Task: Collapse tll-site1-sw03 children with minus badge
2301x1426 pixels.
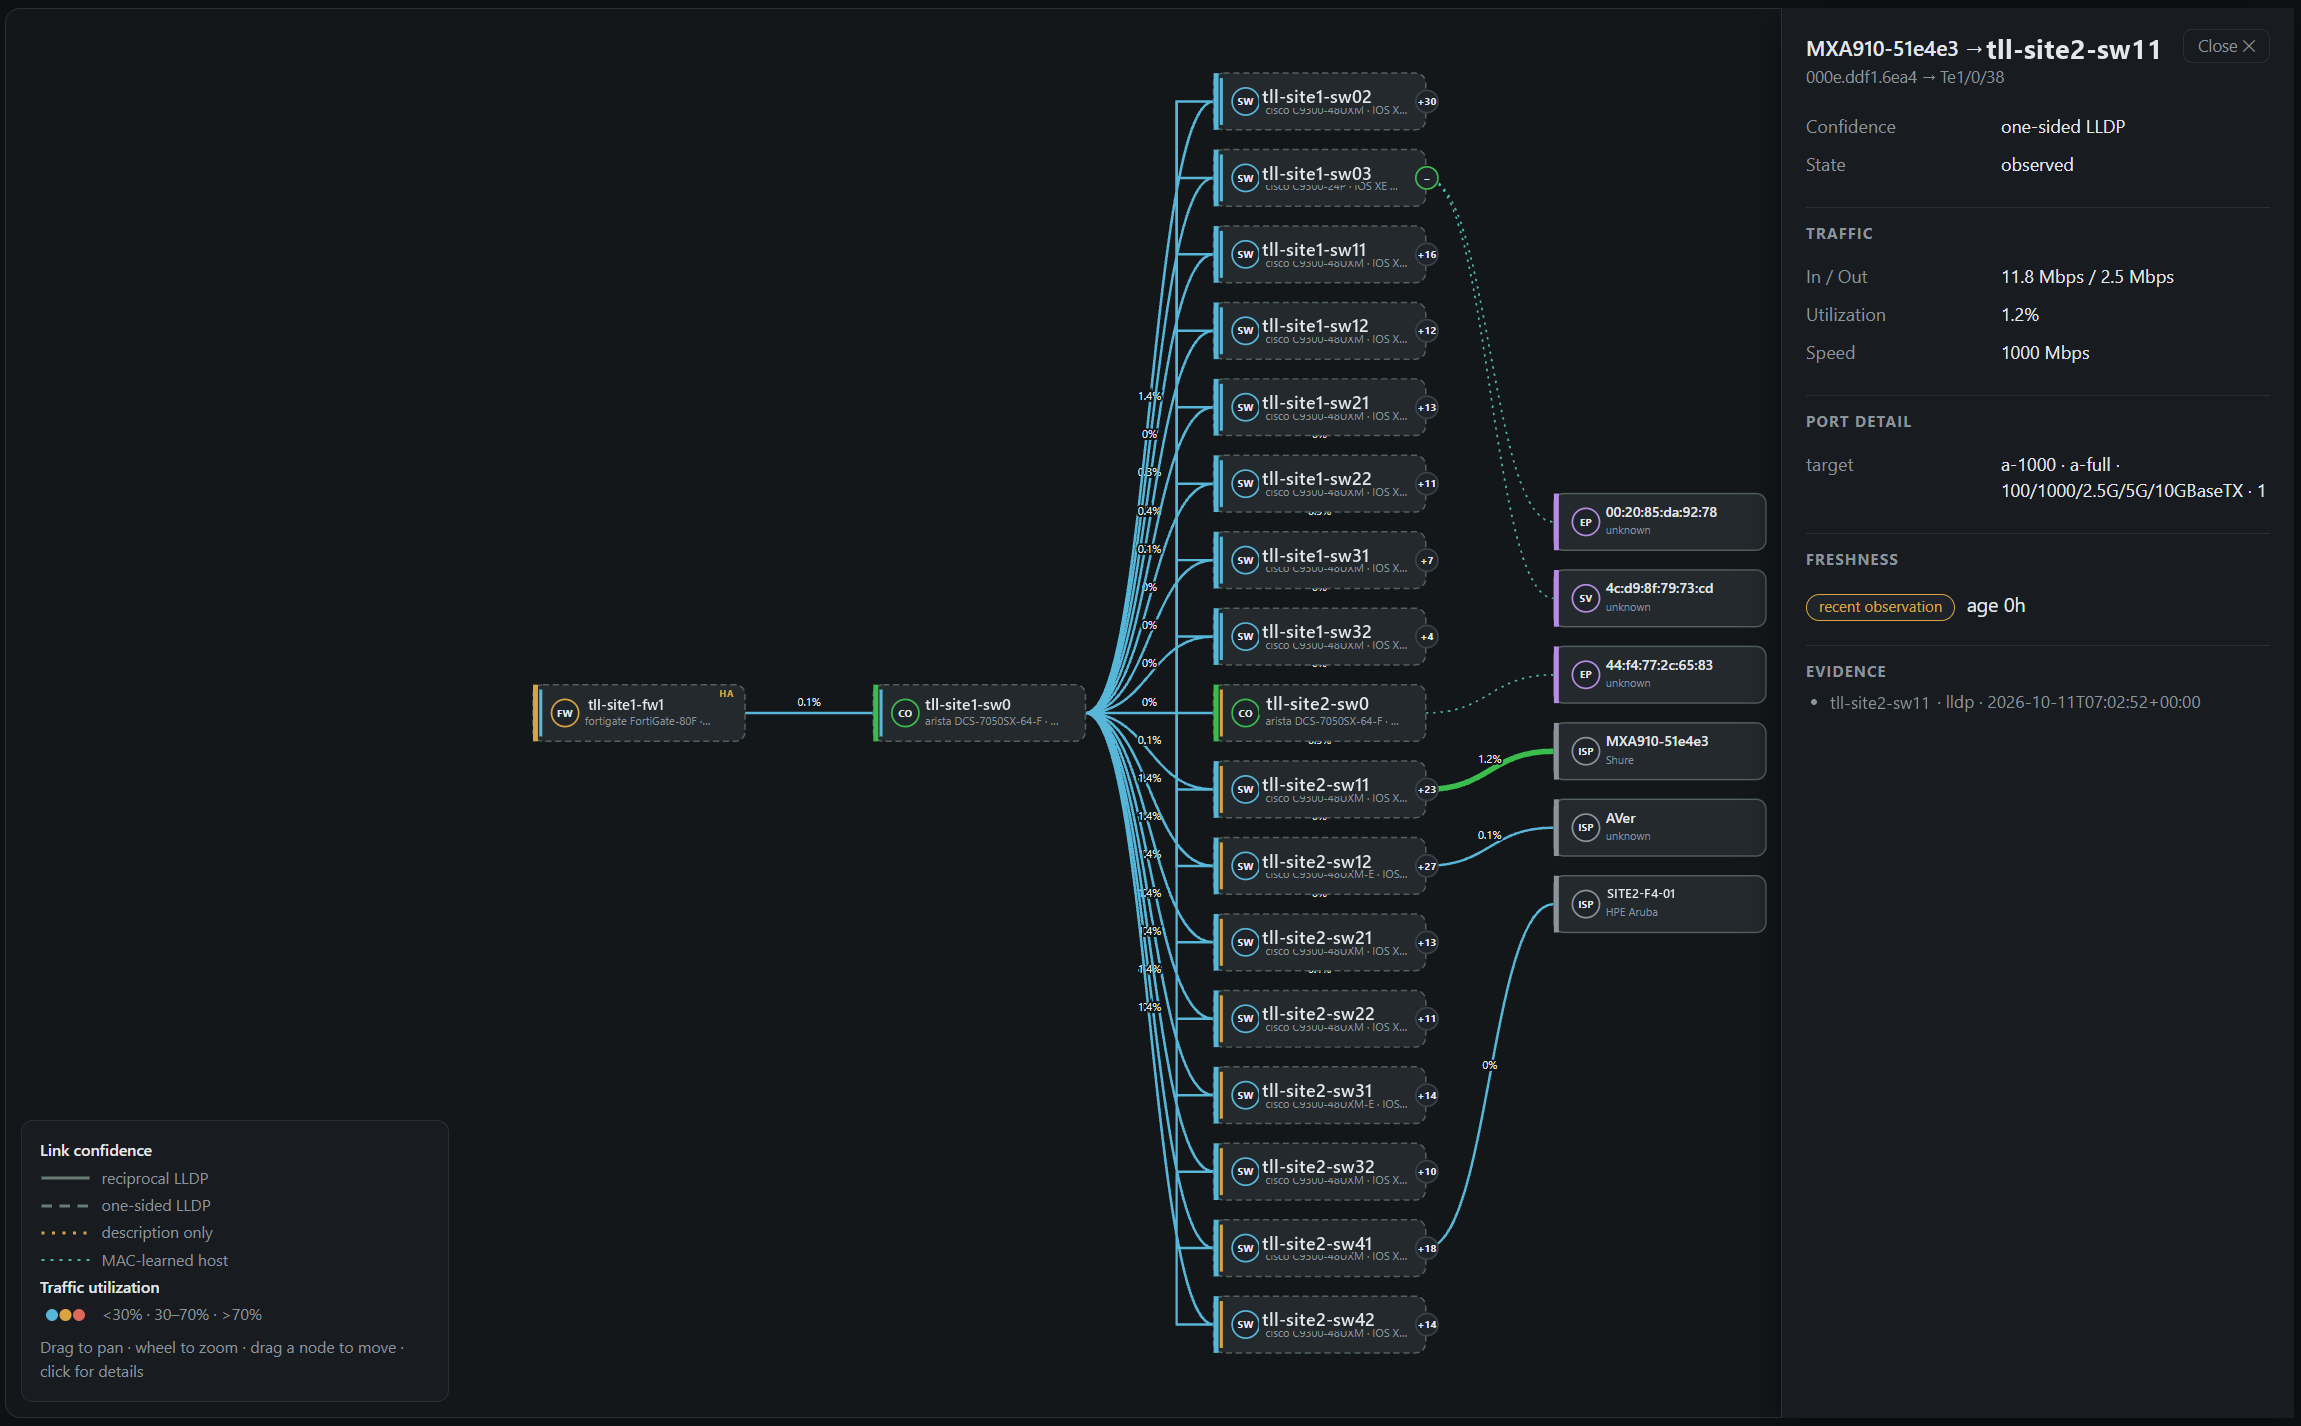Action: tap(1427, 178)
